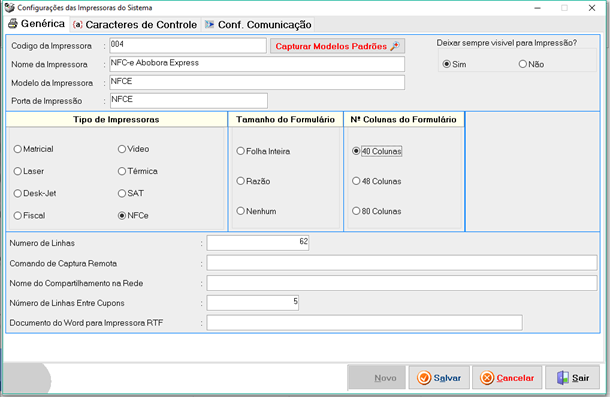Select the SAT printer type
Screen dimensions: 610x397
pyautogui.click(x=131, y=193)
